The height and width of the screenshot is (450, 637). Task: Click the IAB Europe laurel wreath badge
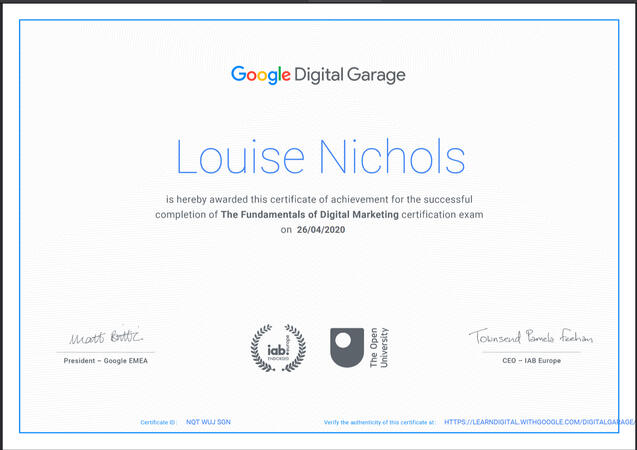(x=278, y=347)
